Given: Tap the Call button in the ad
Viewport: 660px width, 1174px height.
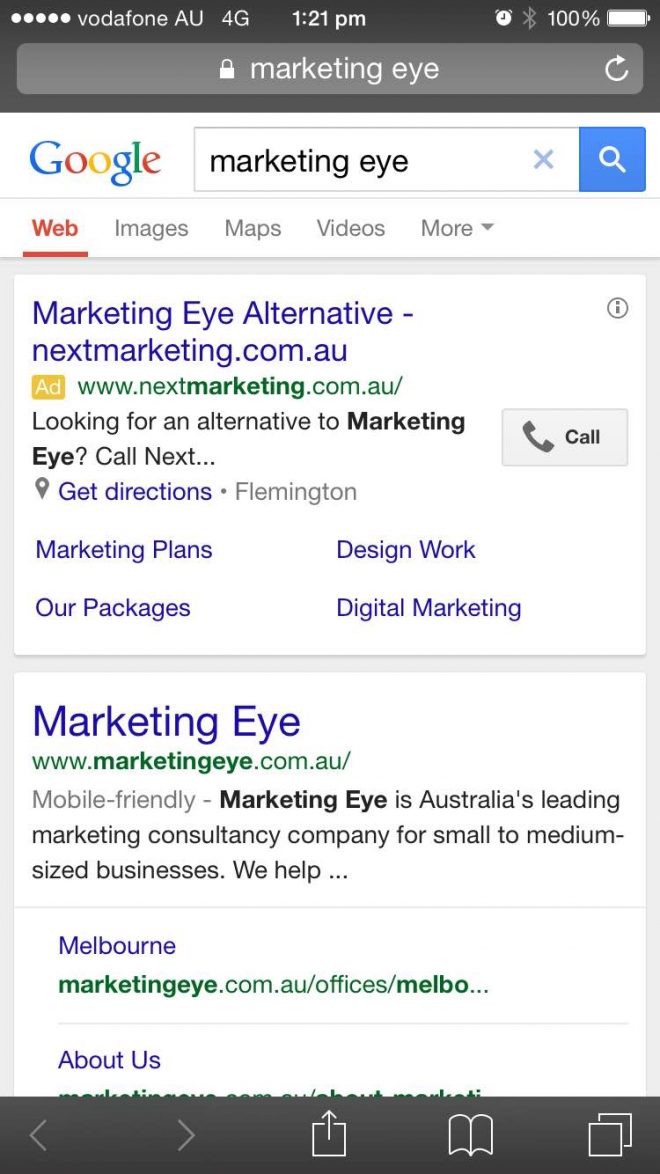Looking at the screenshot, I should click(x=565, y=437).
